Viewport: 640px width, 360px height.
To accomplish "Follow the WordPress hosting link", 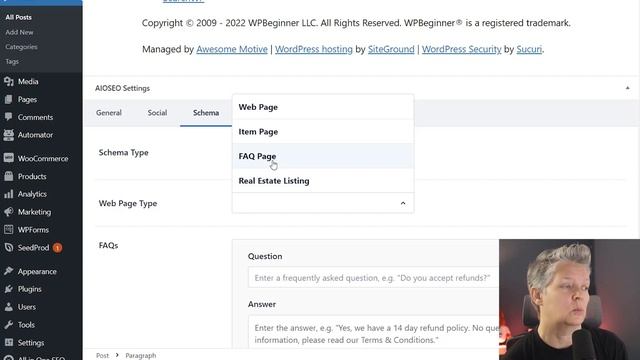I will pyautogui.click(x=313, y=49).
